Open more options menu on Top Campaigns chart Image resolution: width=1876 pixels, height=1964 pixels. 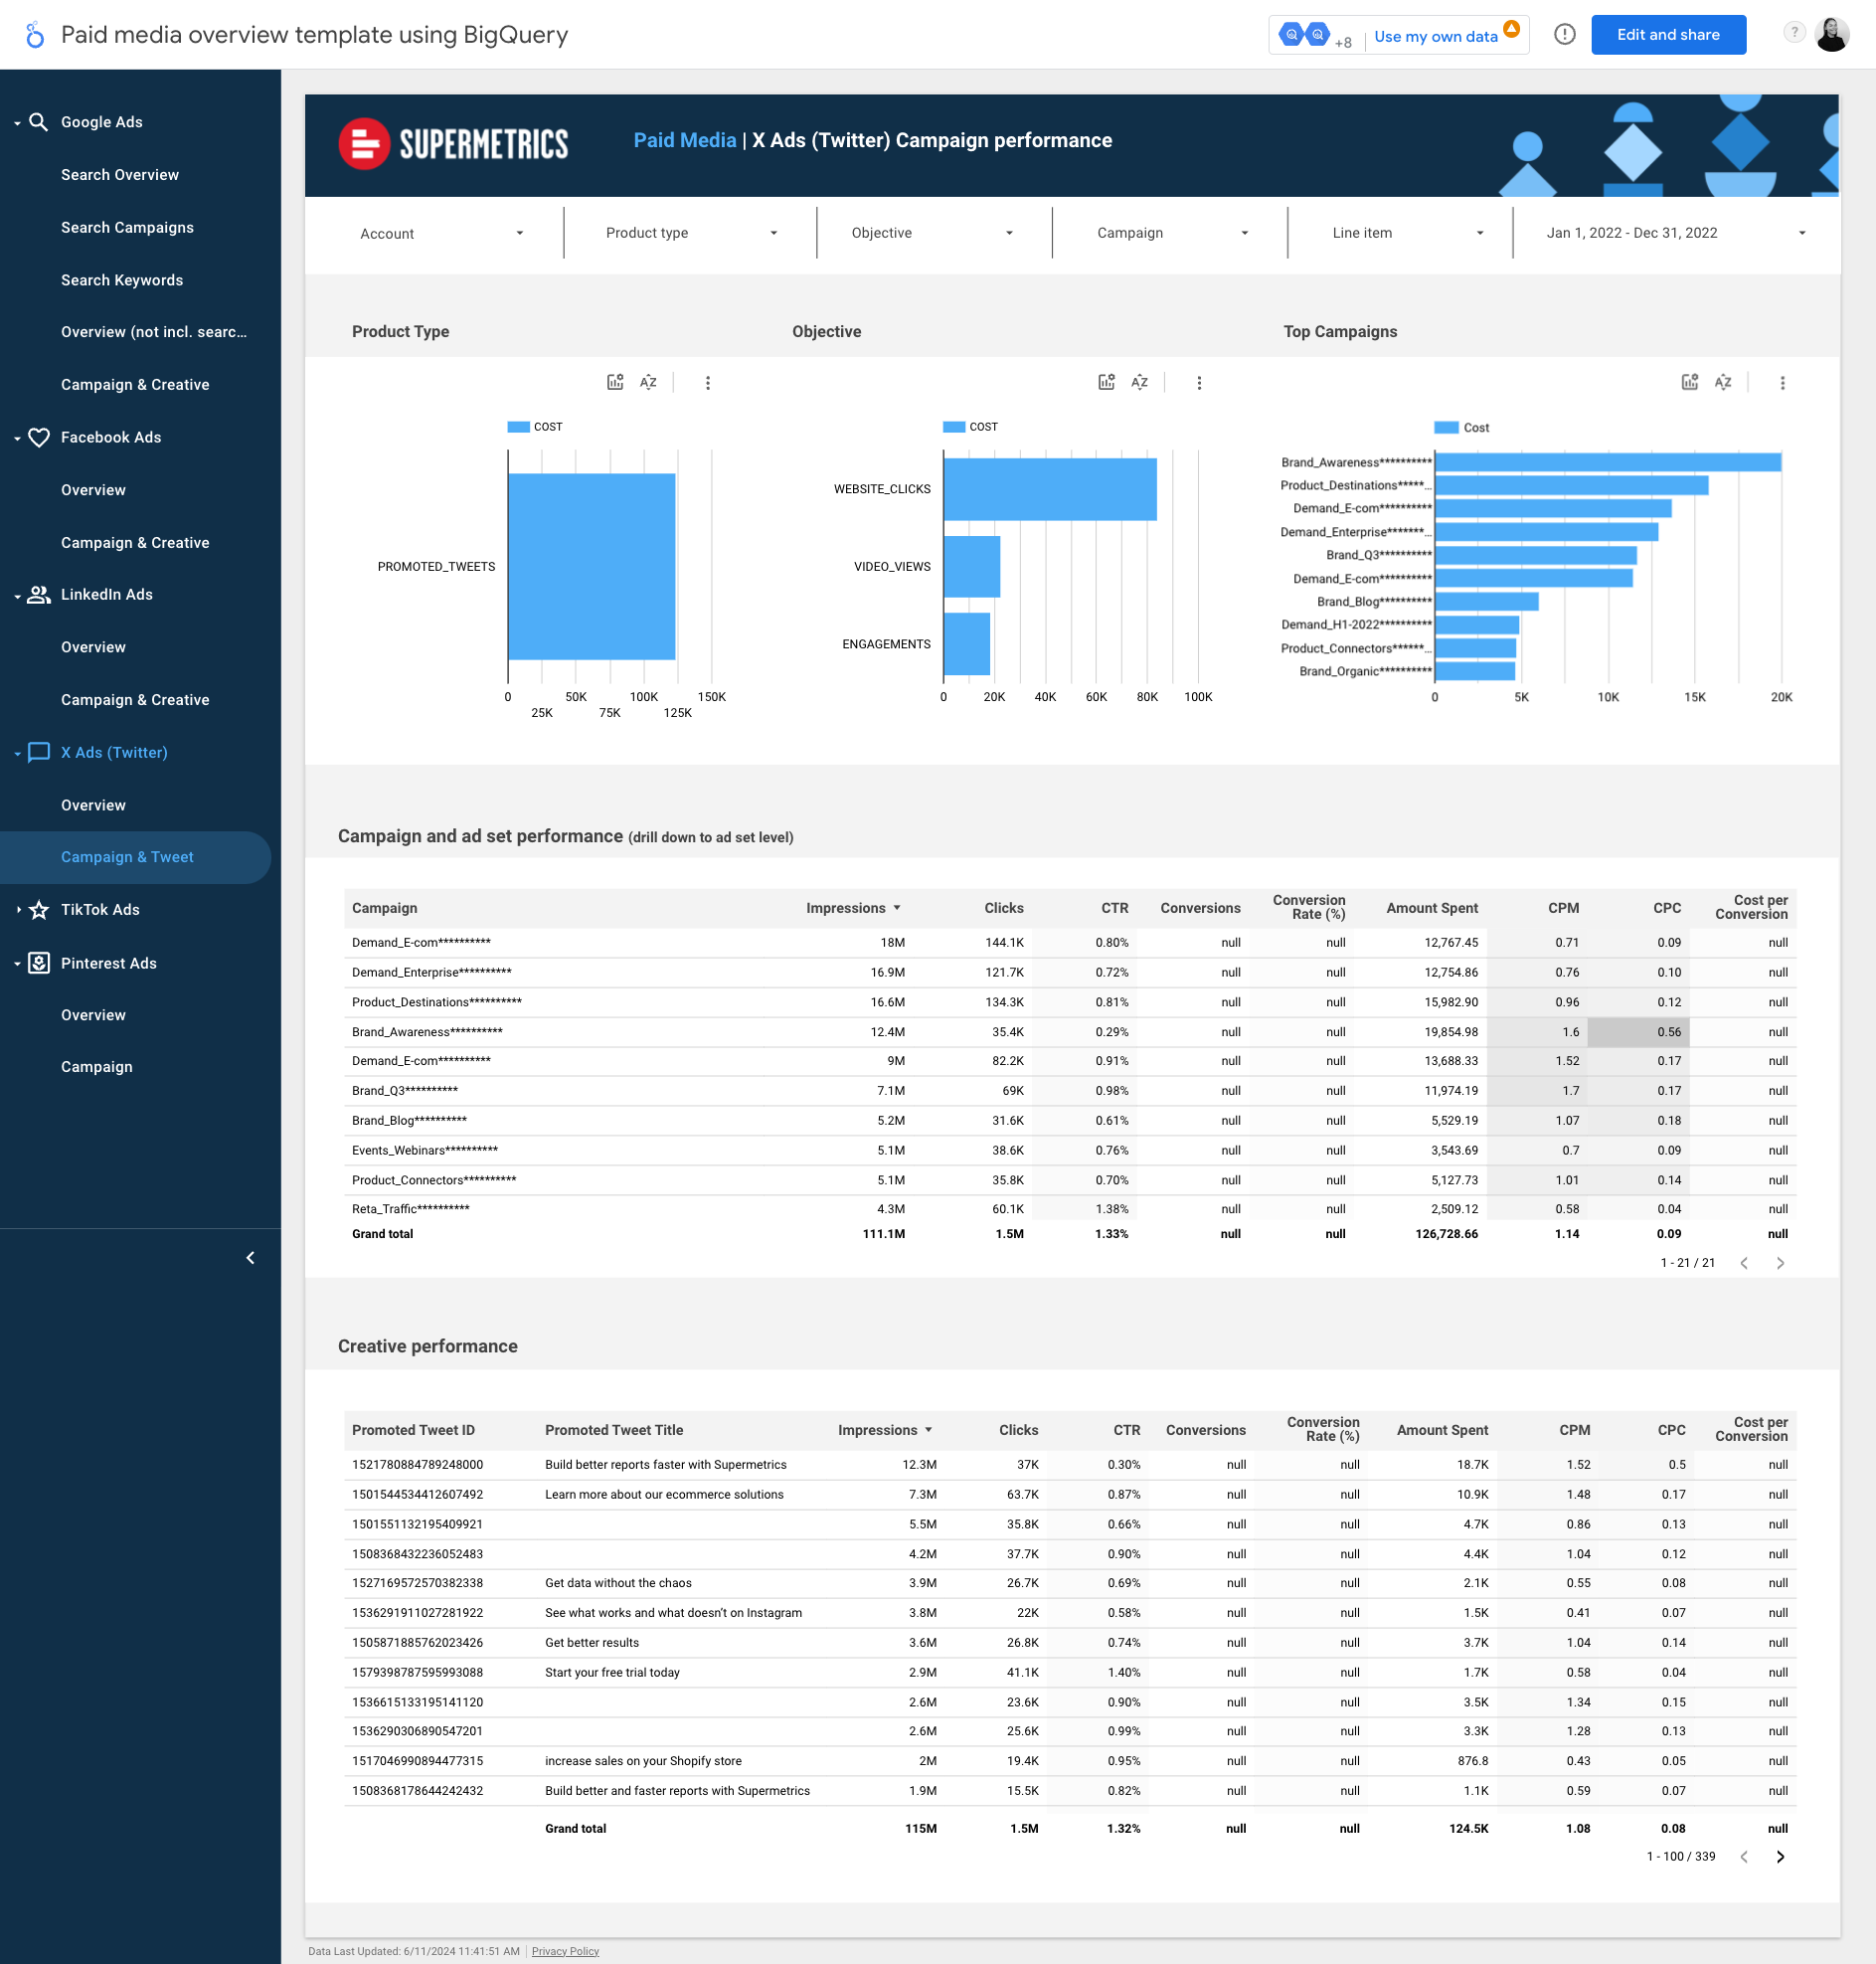(x=1782, y=382)
